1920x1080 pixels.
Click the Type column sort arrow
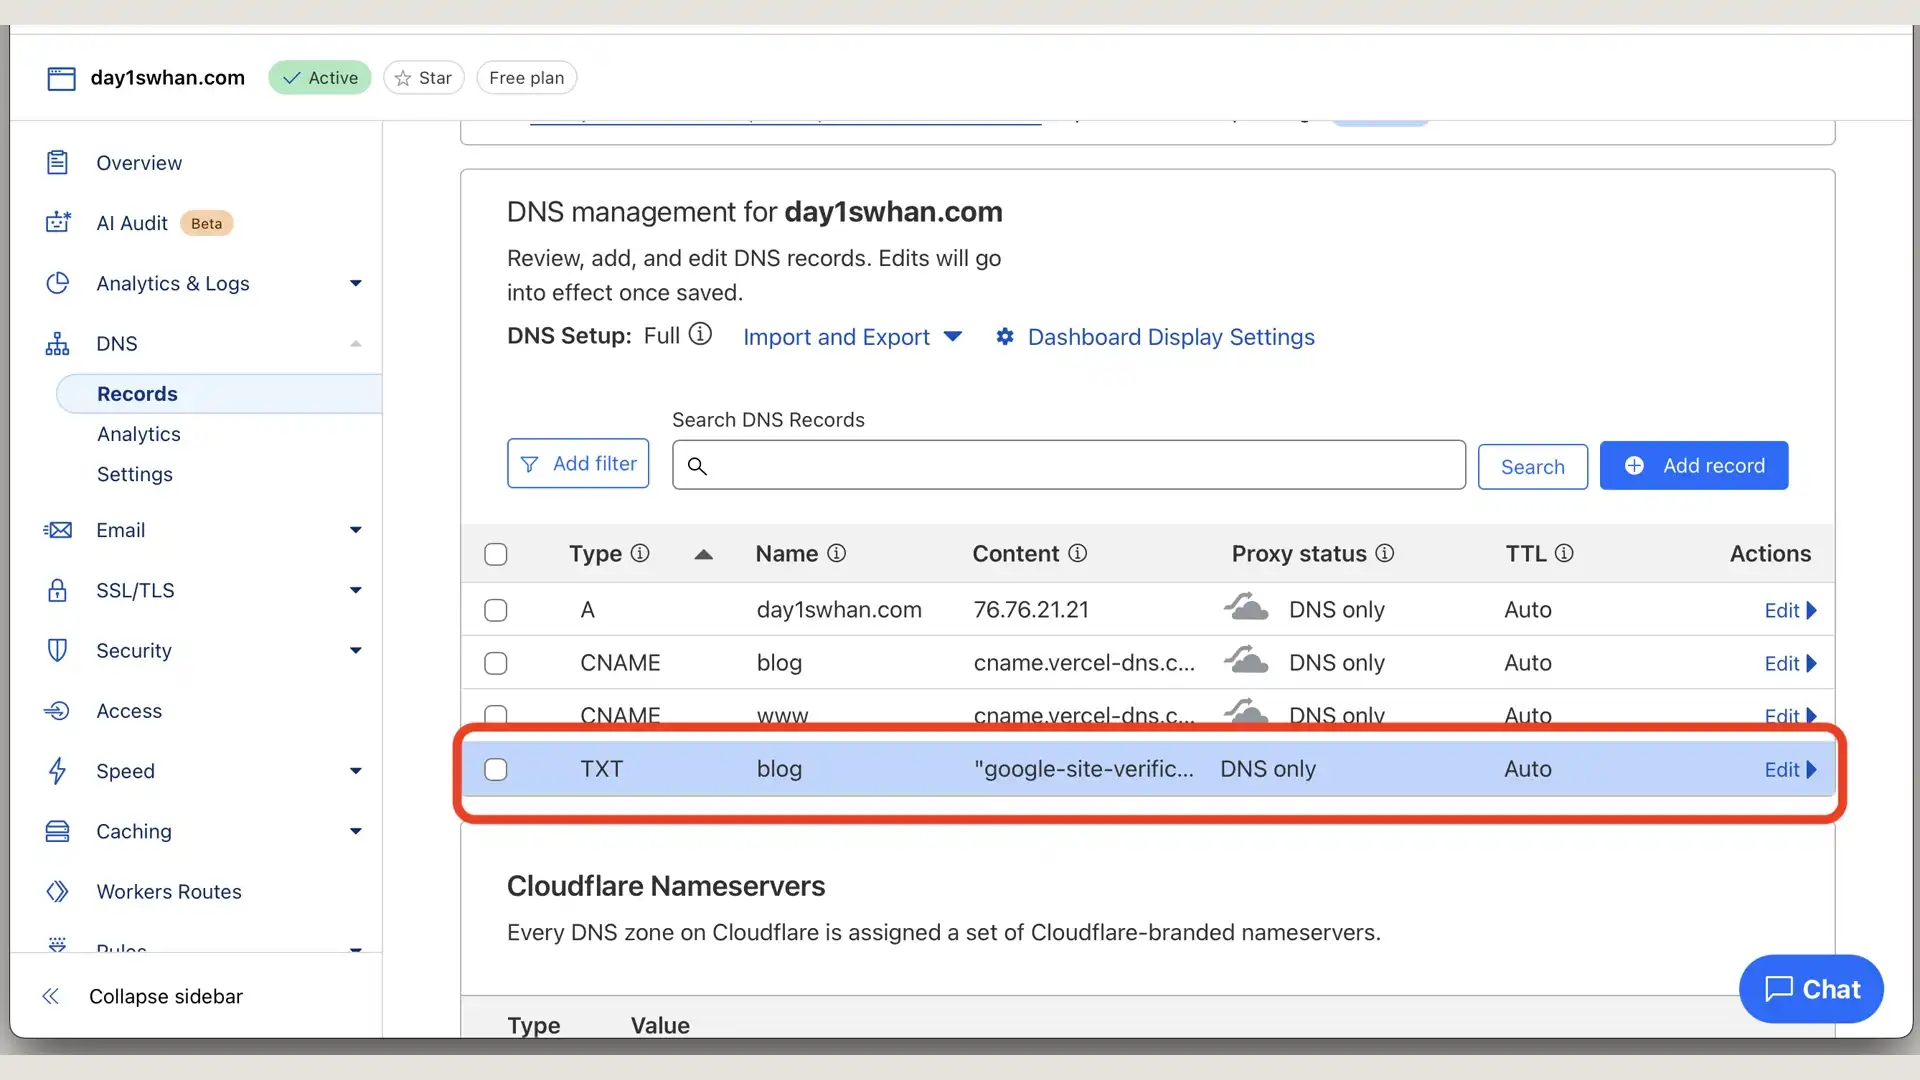(704, 554)
